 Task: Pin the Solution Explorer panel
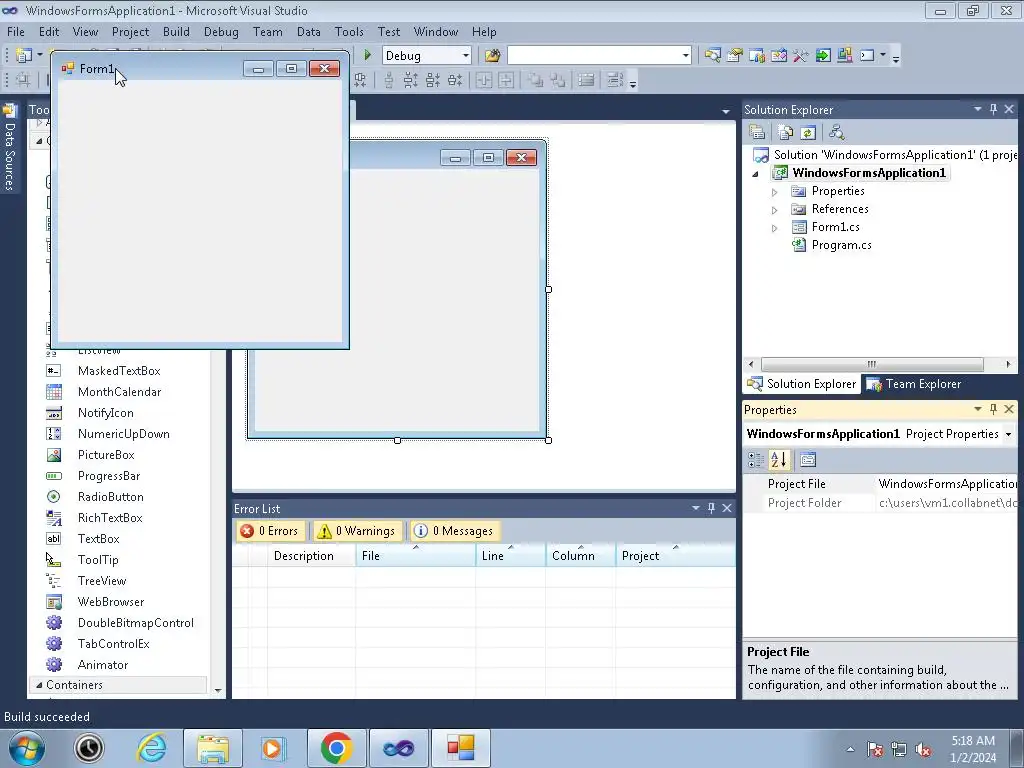[x=993, y=109]
